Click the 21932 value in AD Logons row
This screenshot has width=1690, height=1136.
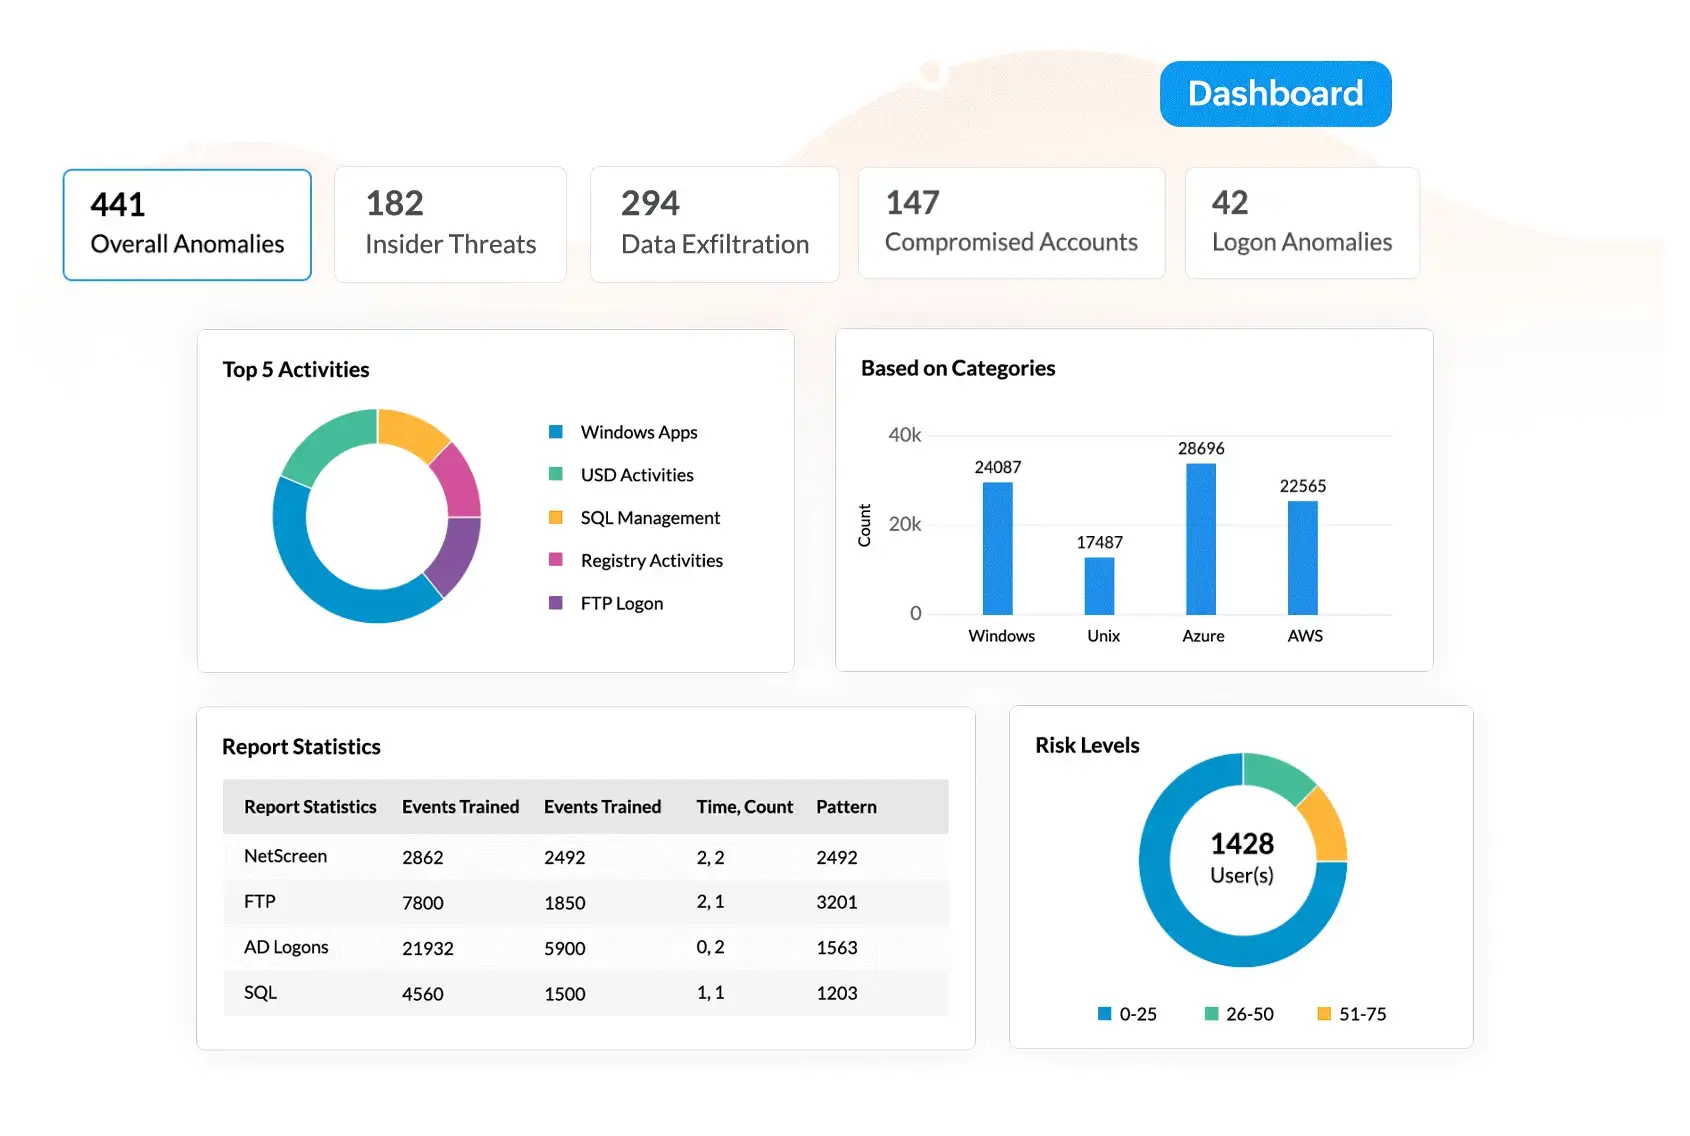point(428,949)
